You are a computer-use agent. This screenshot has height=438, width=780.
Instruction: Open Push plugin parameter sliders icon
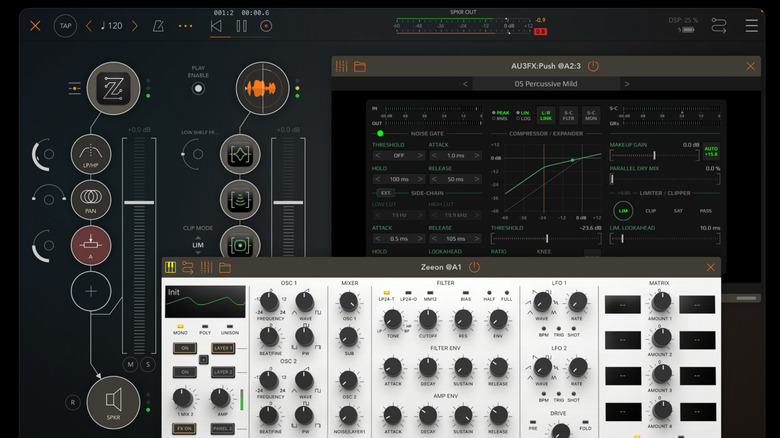click(341, 66)
